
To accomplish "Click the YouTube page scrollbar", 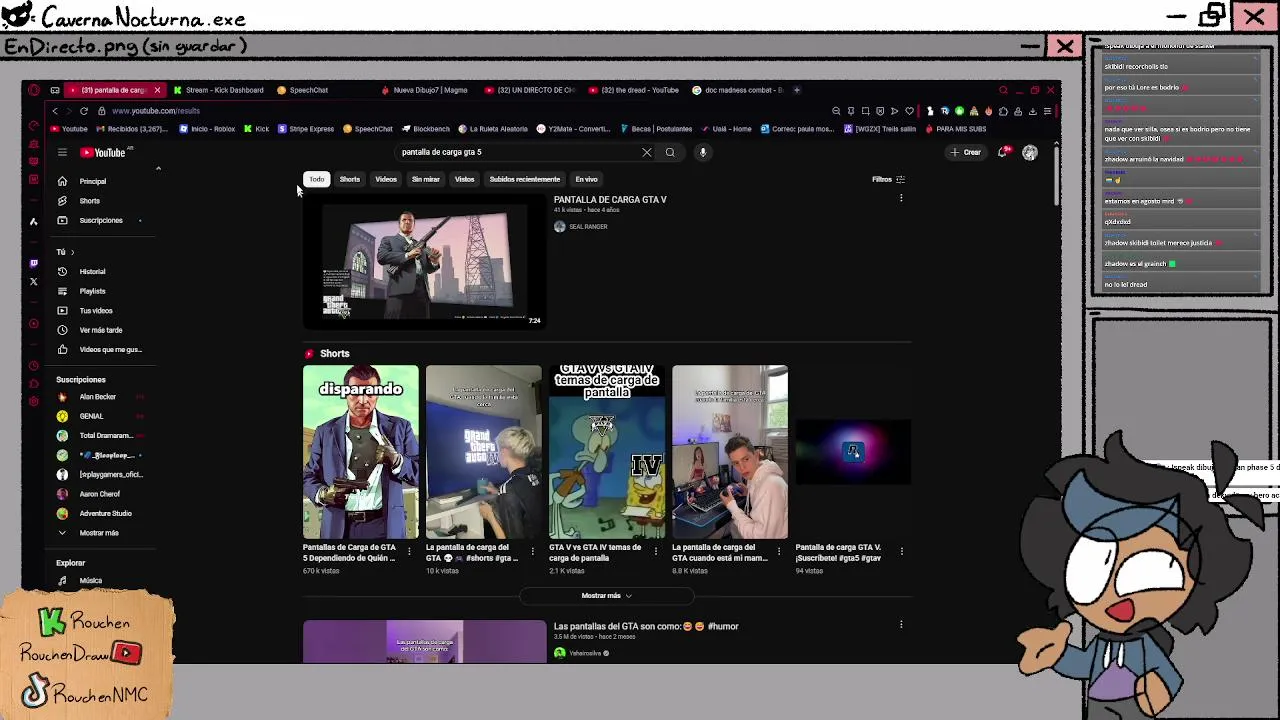I will 1056,176.
